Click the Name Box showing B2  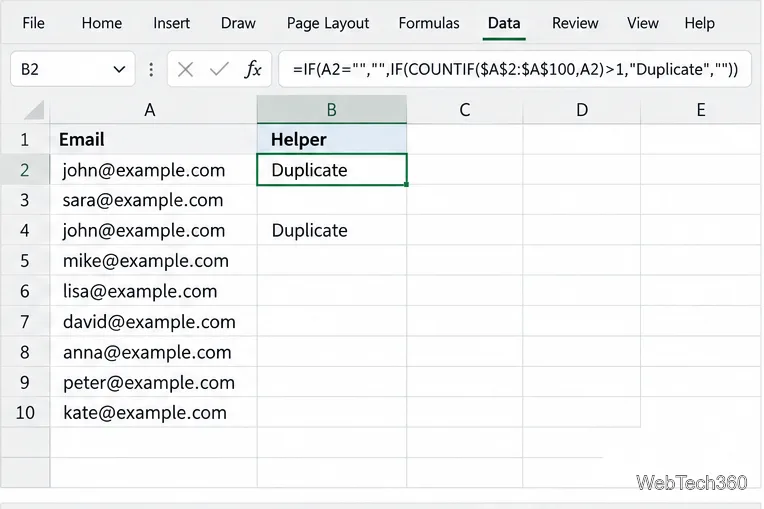click(73, 69)
